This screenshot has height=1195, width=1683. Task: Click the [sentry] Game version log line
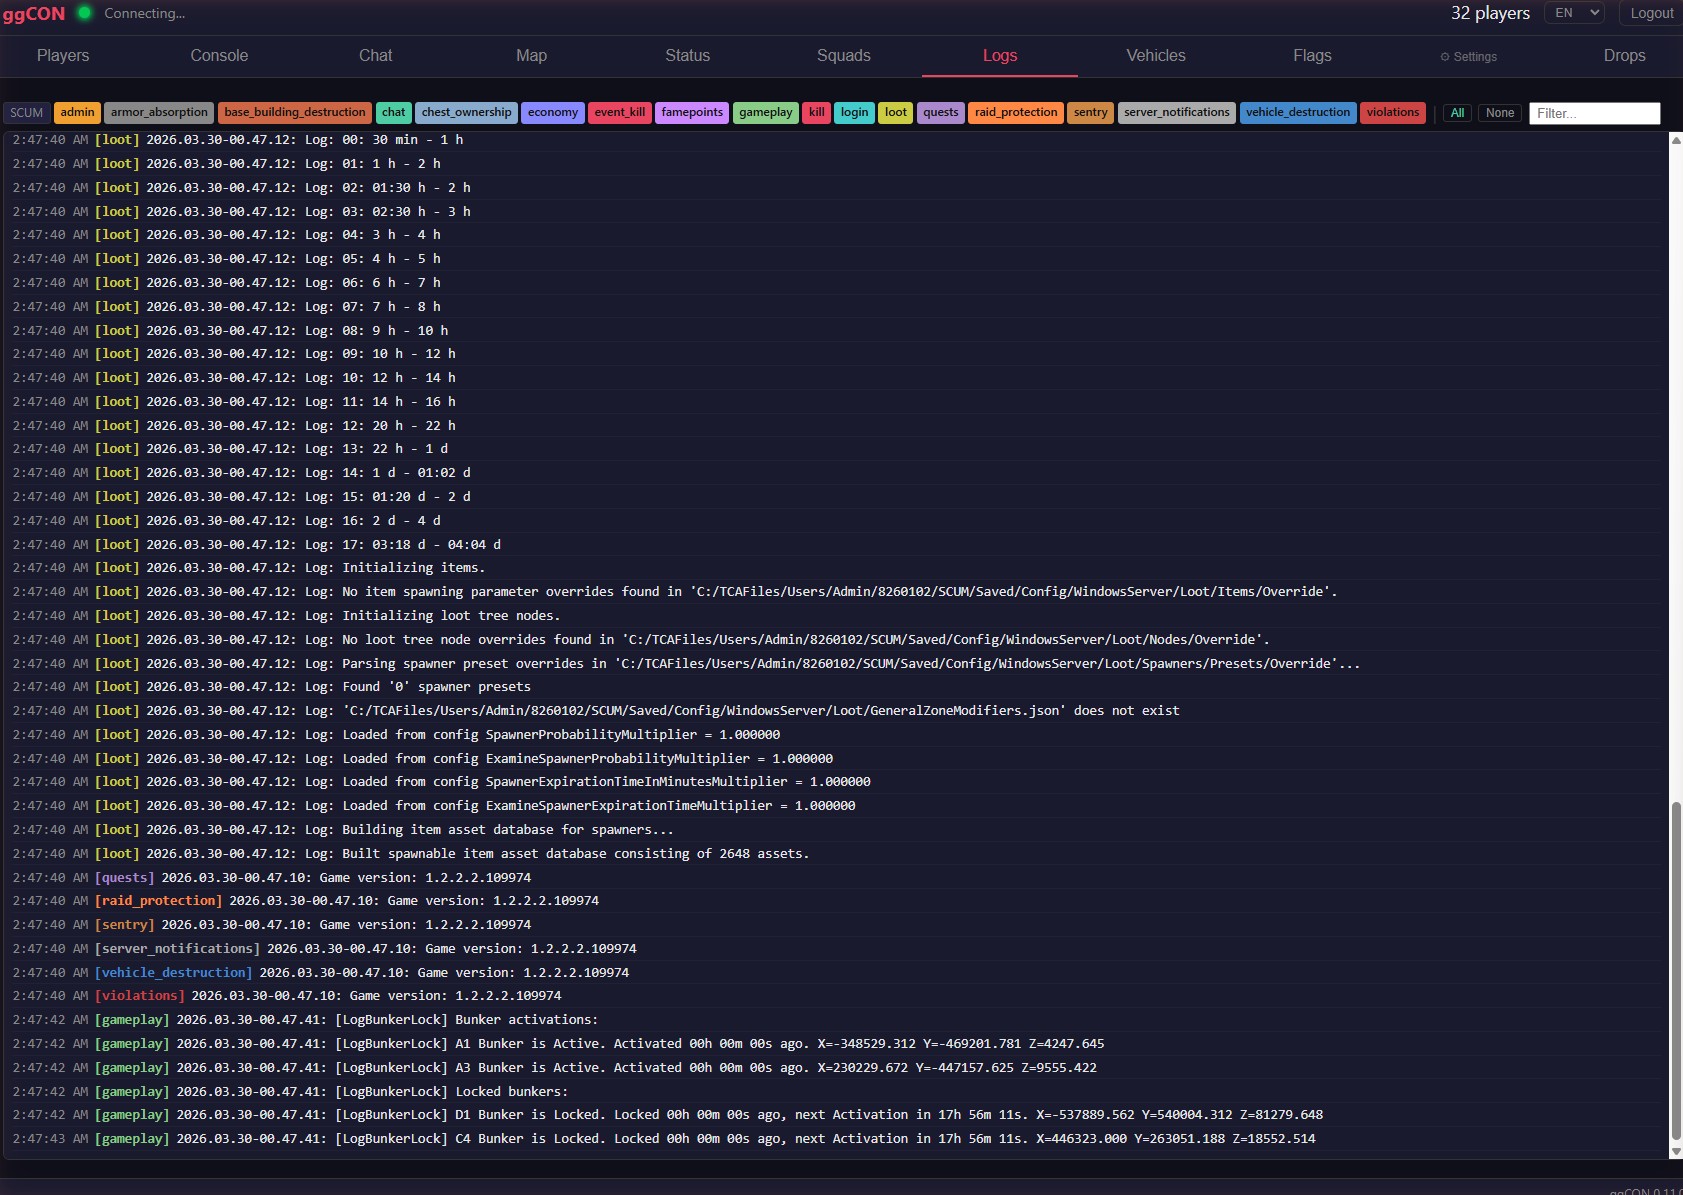point(835,925)
